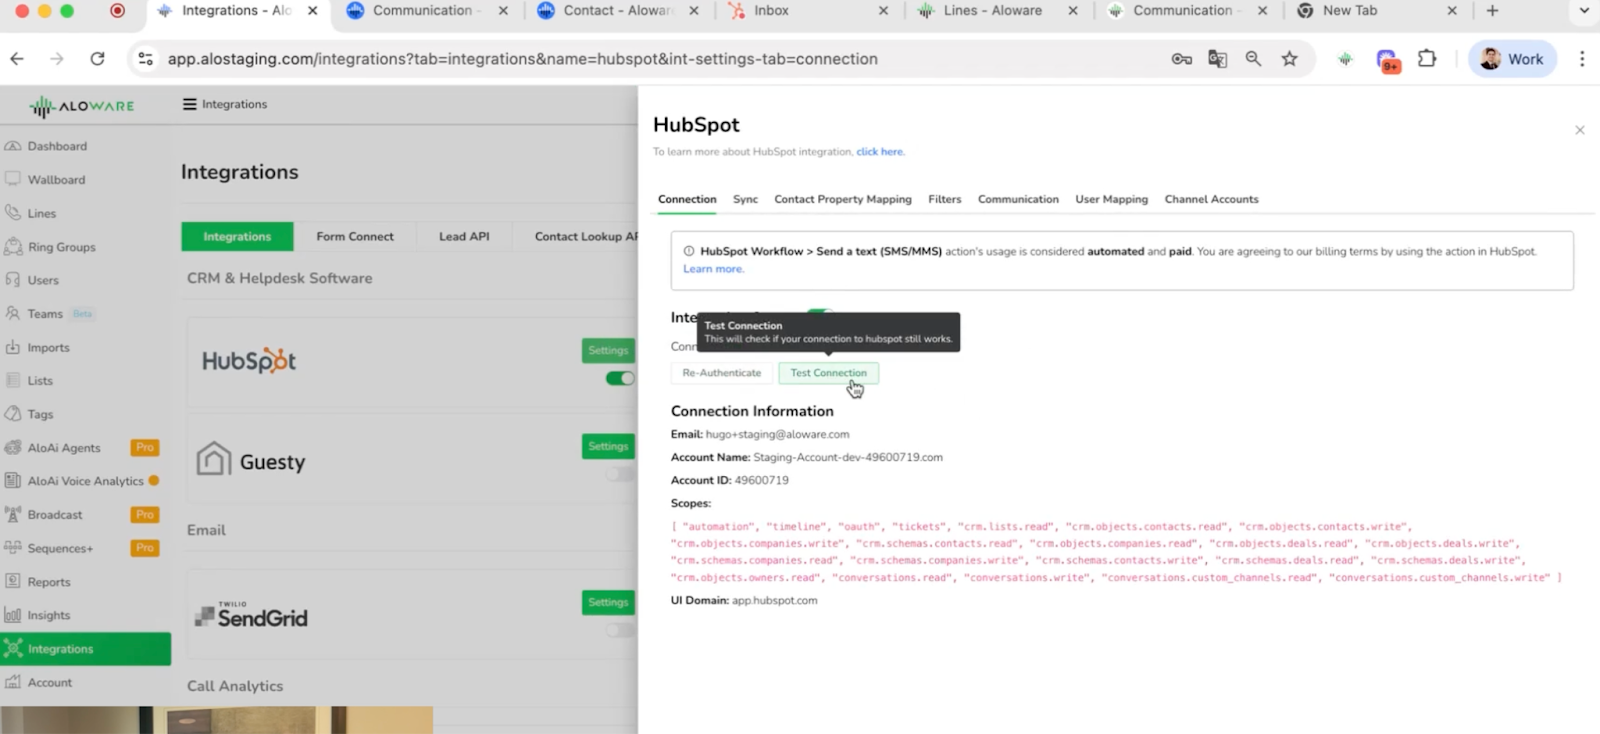
Task: Open HubSpot Settings button
Action: [x=608, y=350]
